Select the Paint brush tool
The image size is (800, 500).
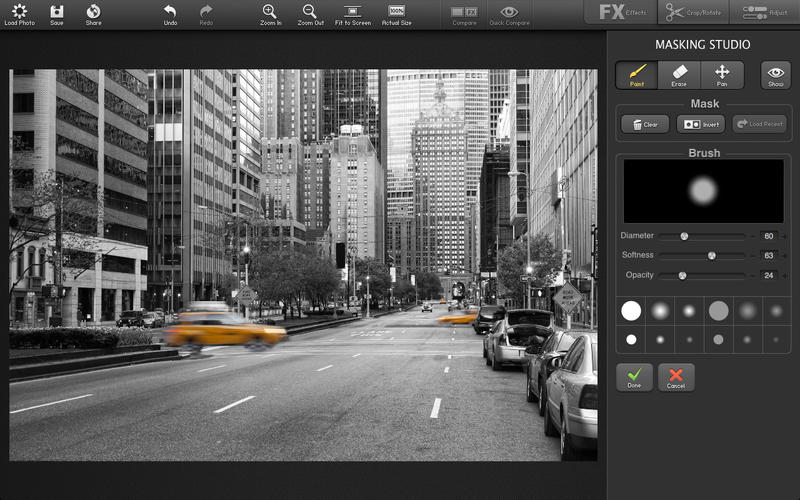636,75
